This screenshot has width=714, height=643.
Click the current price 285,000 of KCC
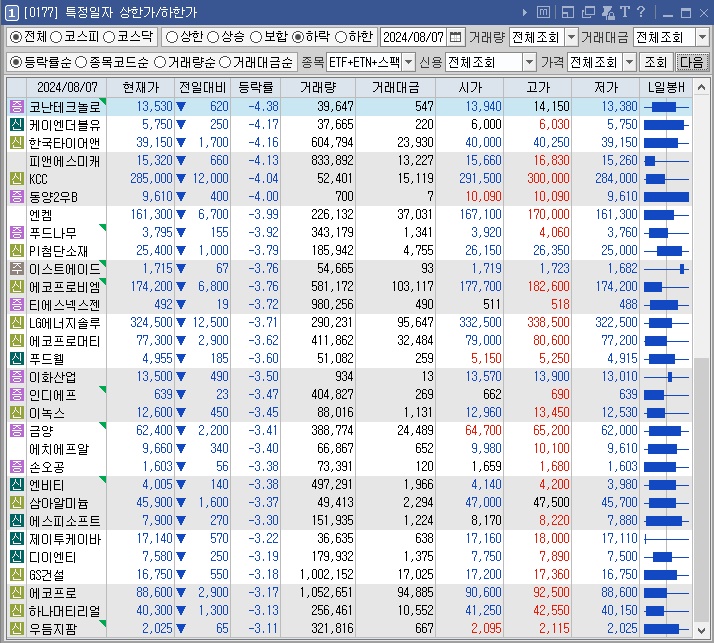pos(151,179)
